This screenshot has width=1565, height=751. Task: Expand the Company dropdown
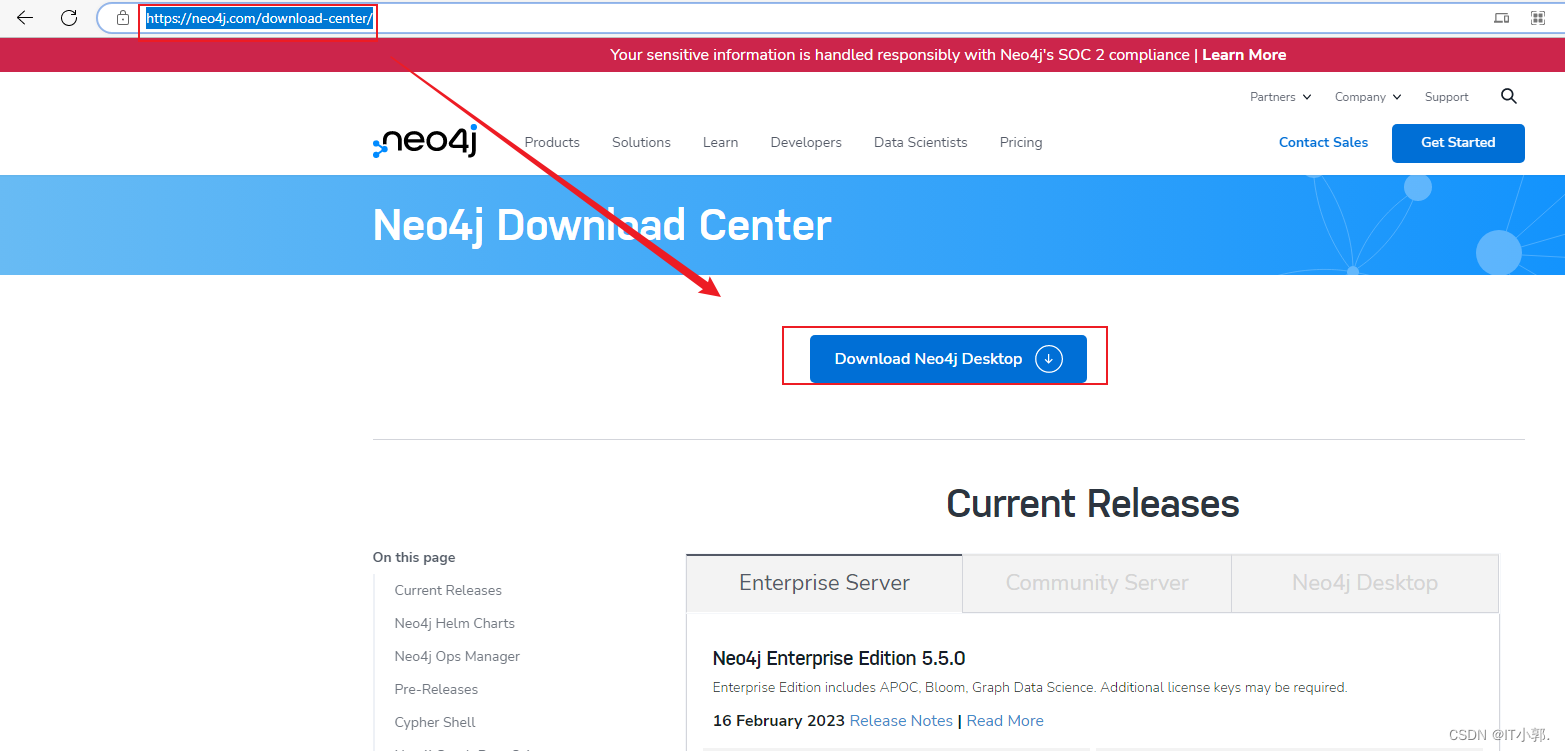pyautogui.click(x=1368, y=97)
